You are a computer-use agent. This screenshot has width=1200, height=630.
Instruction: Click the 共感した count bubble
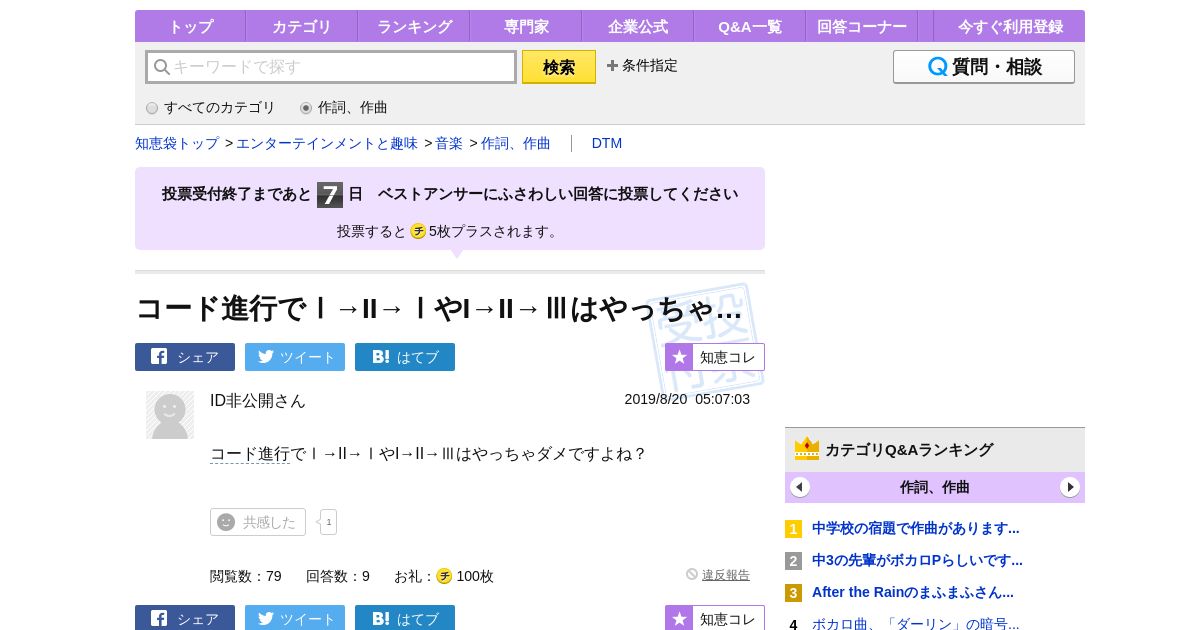tap(329, 522)
